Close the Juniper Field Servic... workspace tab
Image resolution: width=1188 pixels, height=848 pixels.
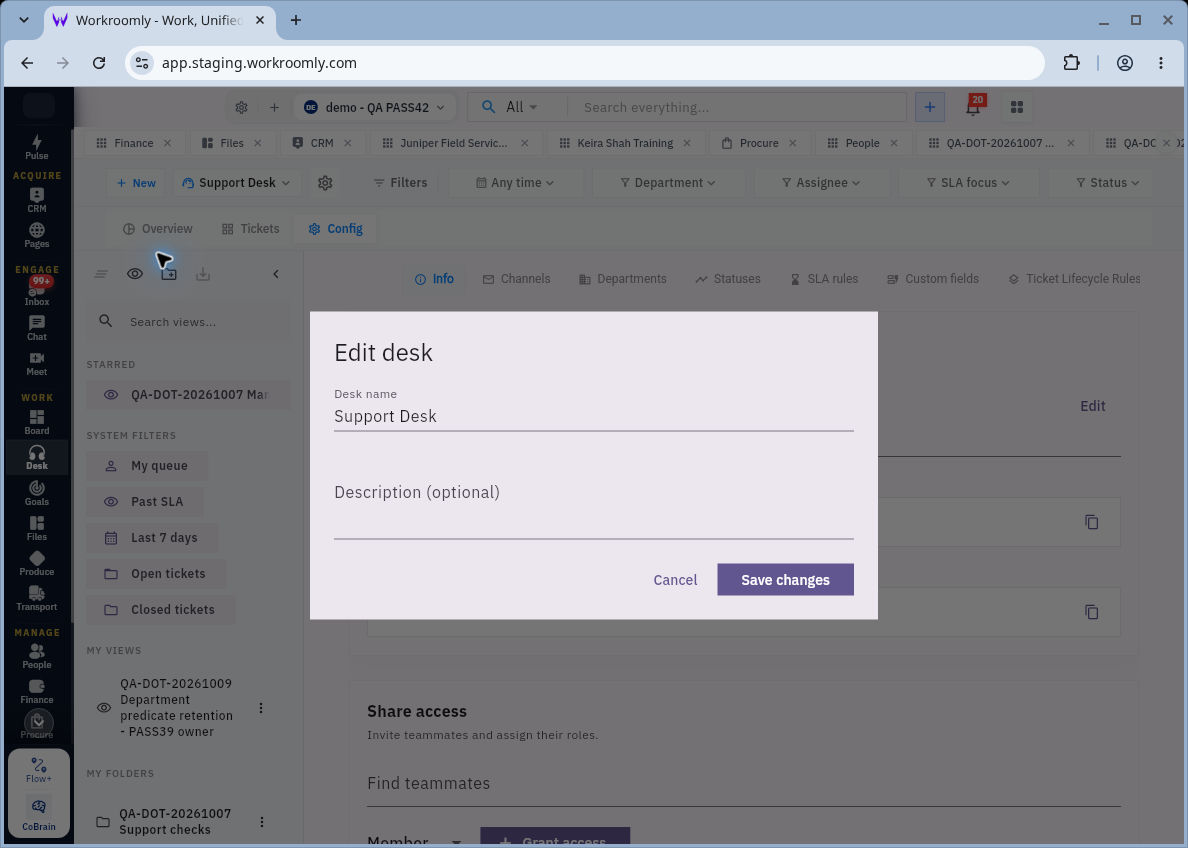[525, 143]
